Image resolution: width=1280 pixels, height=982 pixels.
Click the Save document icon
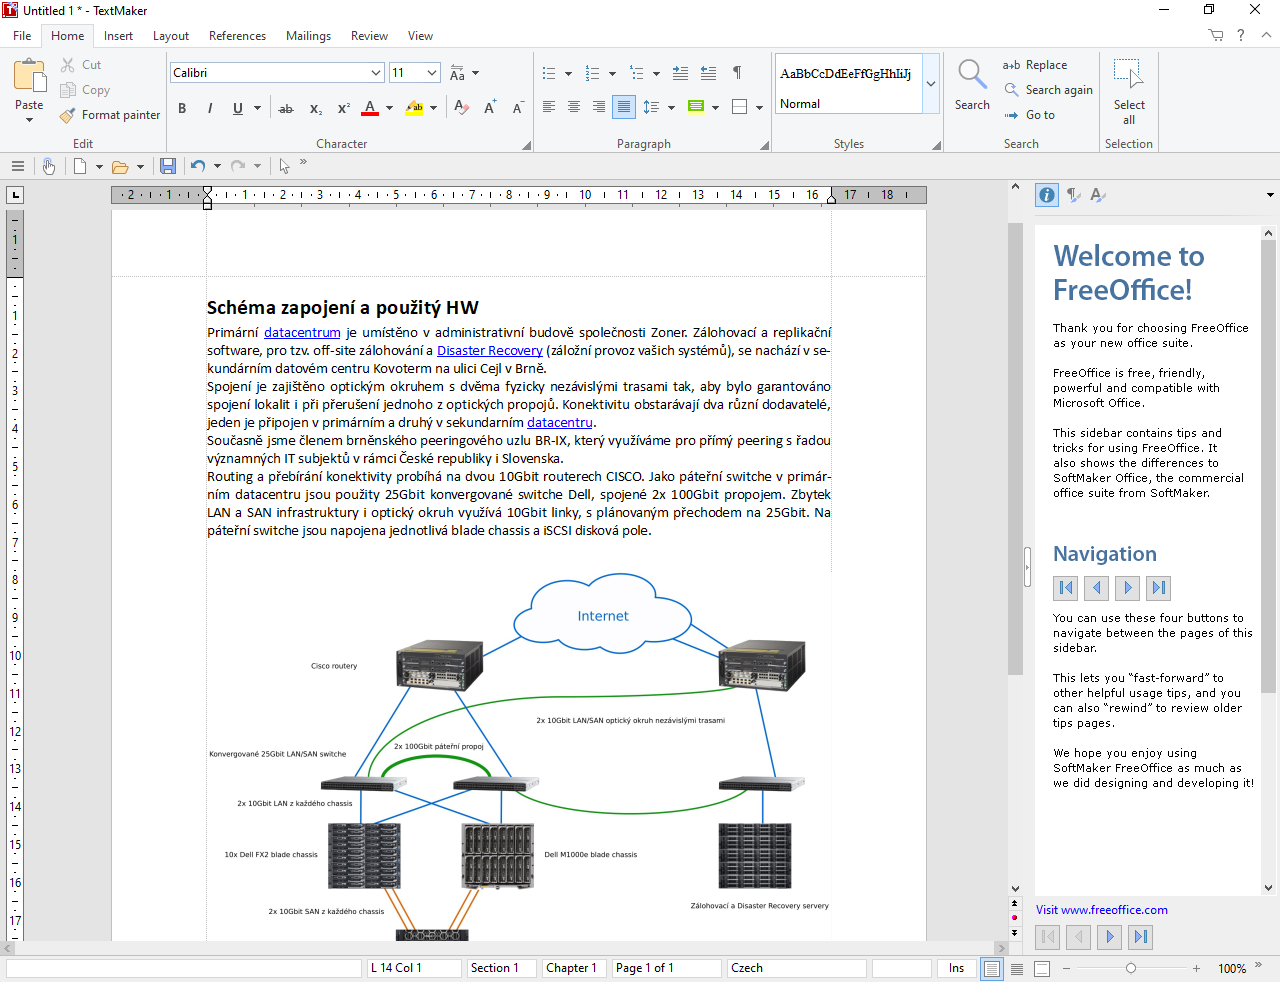168,166
